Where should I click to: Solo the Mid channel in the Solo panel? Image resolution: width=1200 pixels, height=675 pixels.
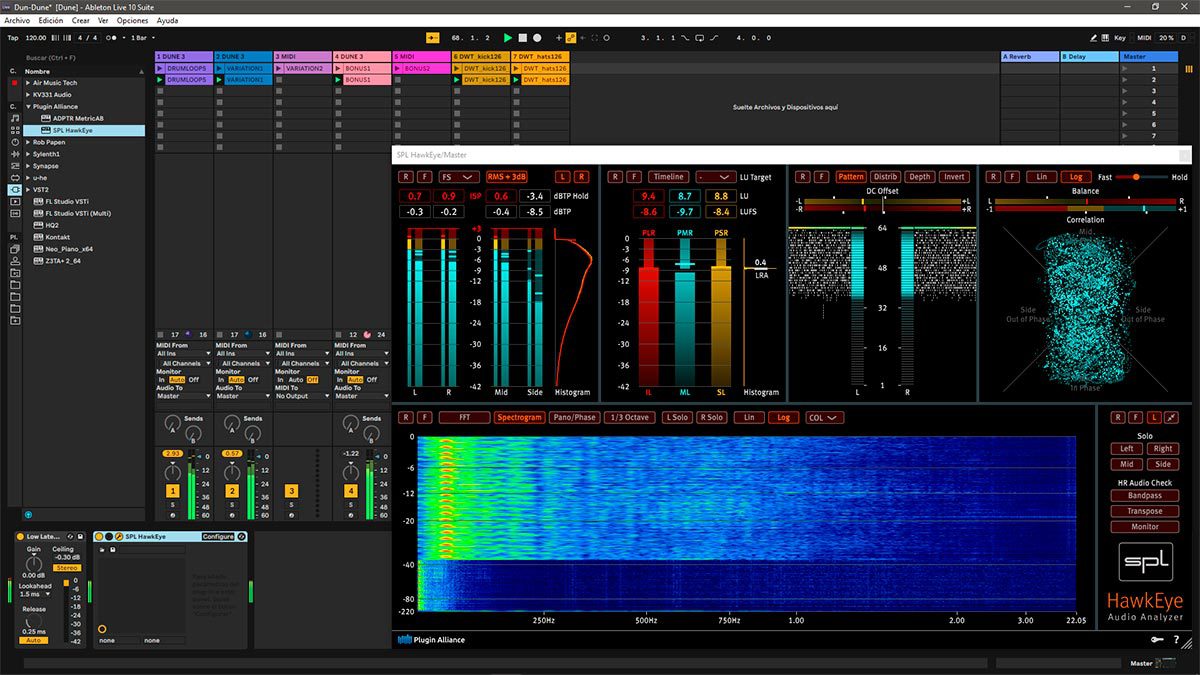(x=1127, y=464)
